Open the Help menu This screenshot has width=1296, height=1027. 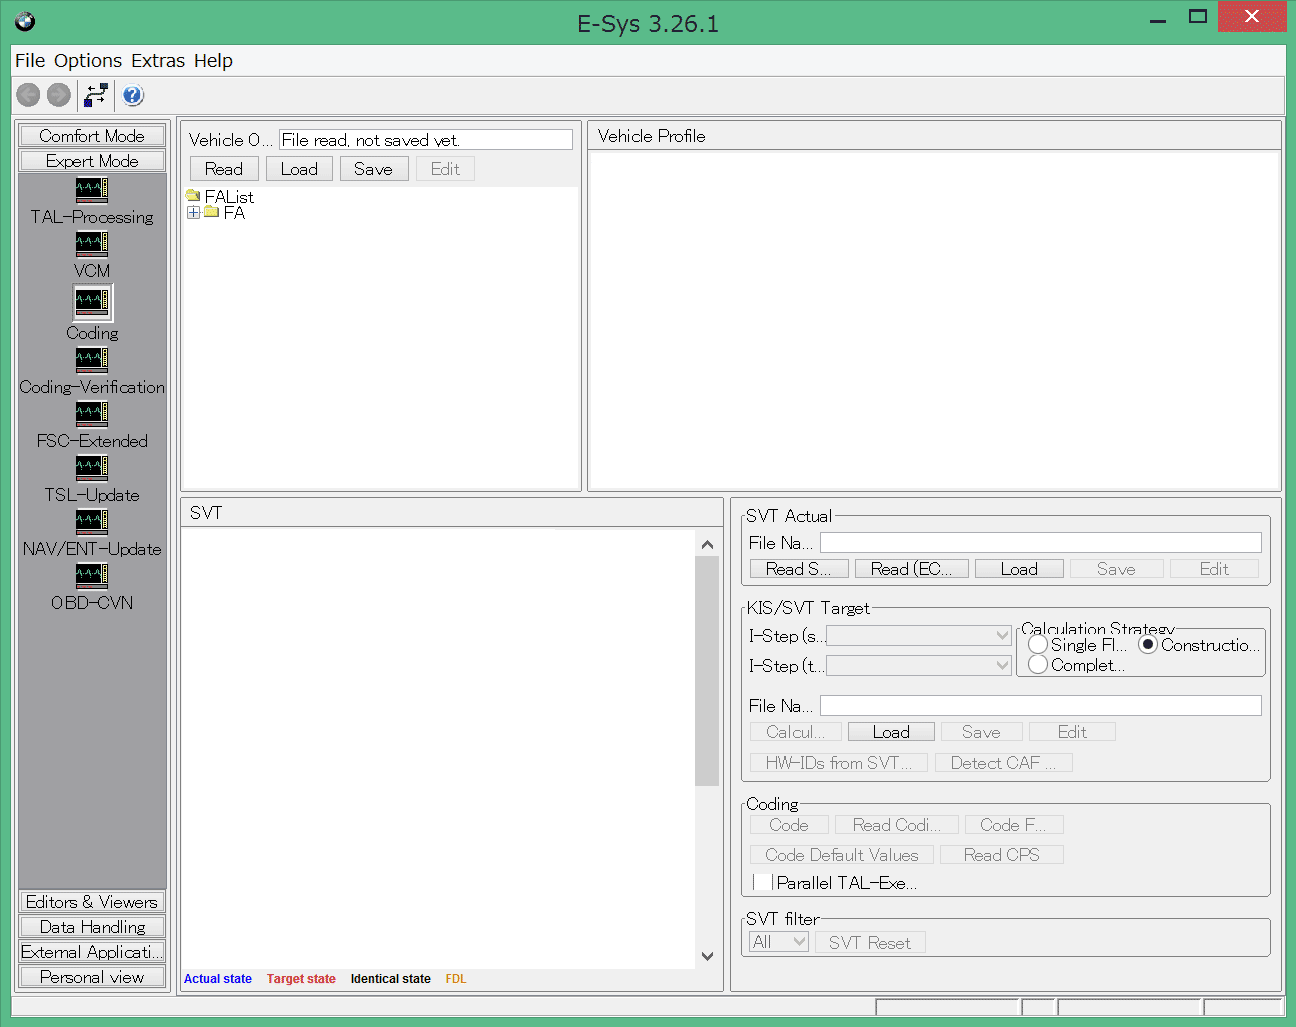213,60
